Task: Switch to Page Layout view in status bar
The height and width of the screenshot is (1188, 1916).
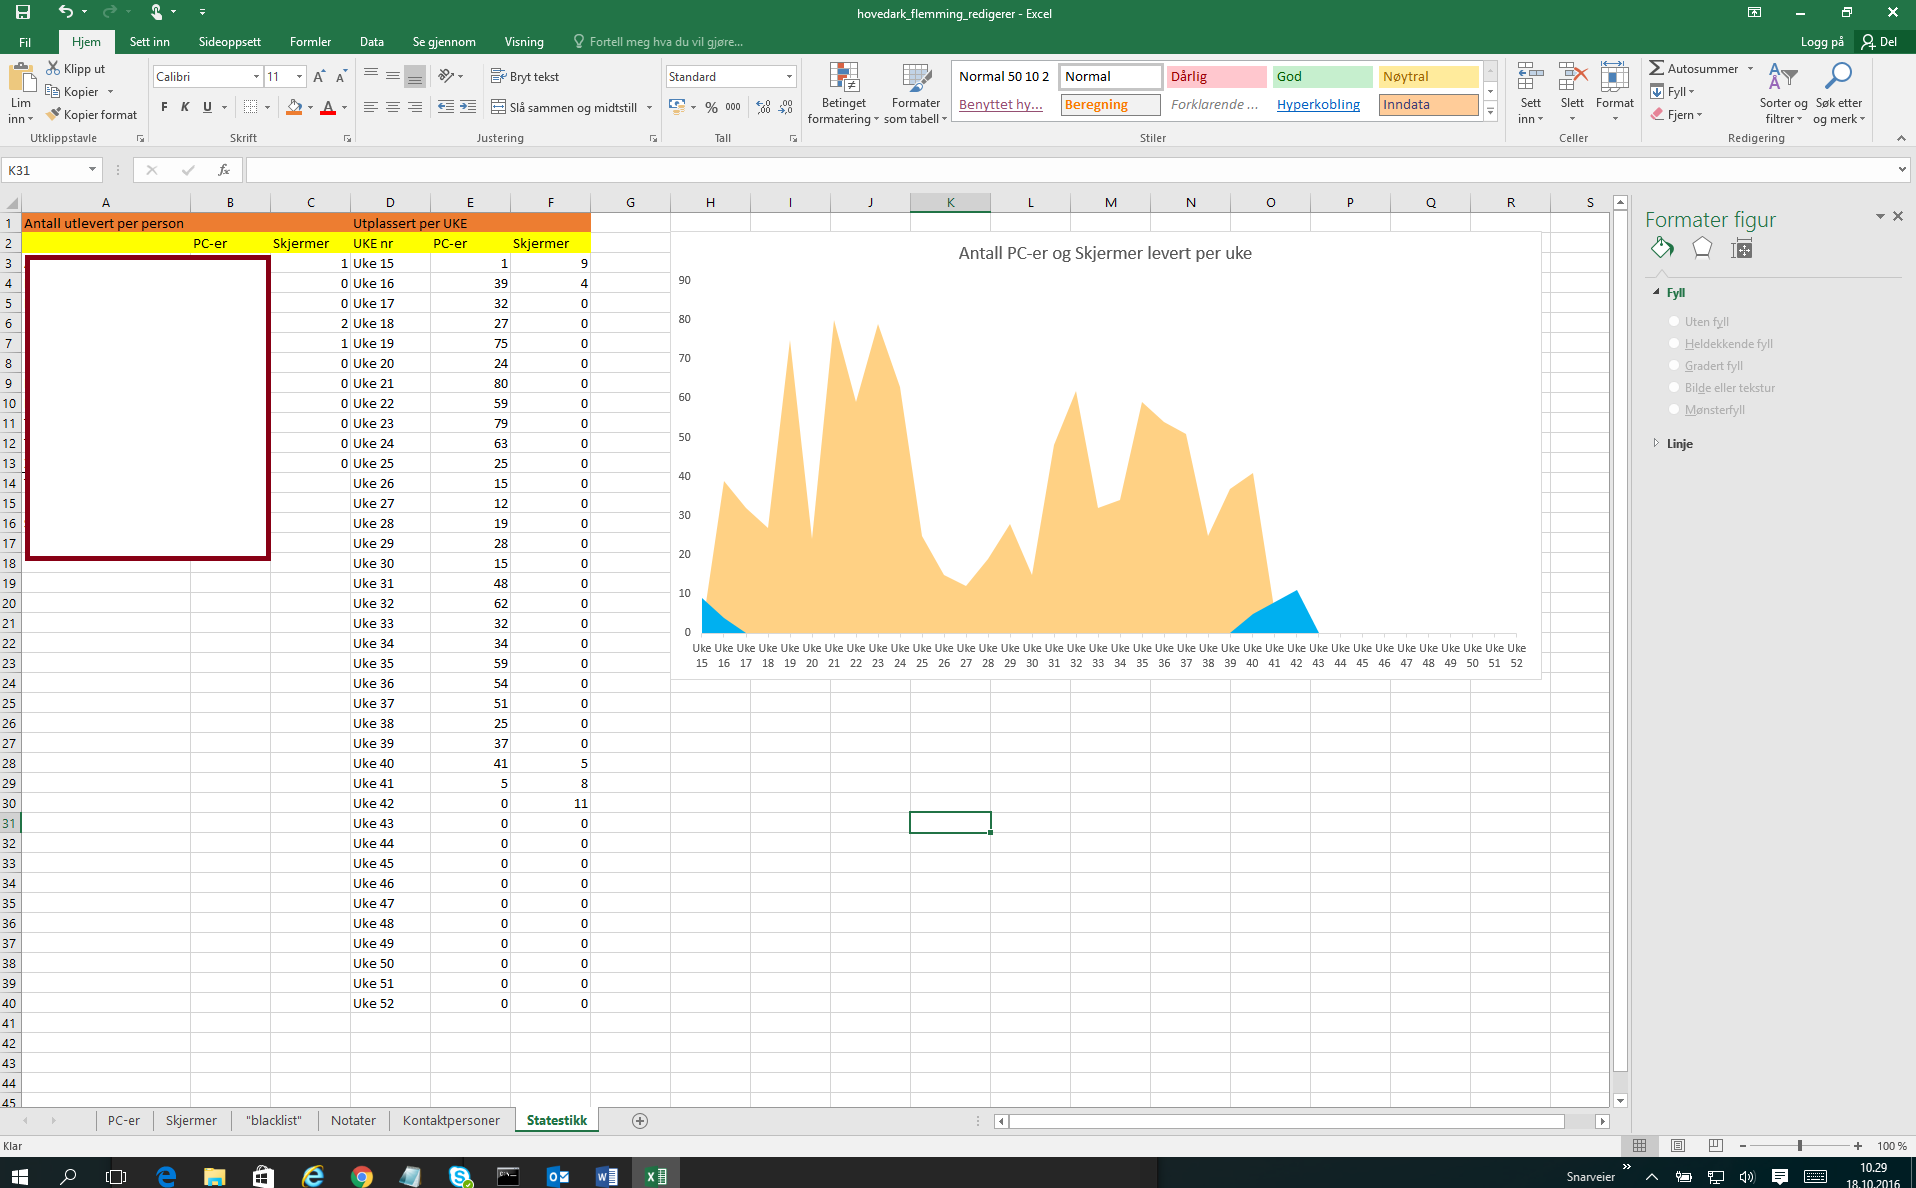Action: coord(1678,1146)
